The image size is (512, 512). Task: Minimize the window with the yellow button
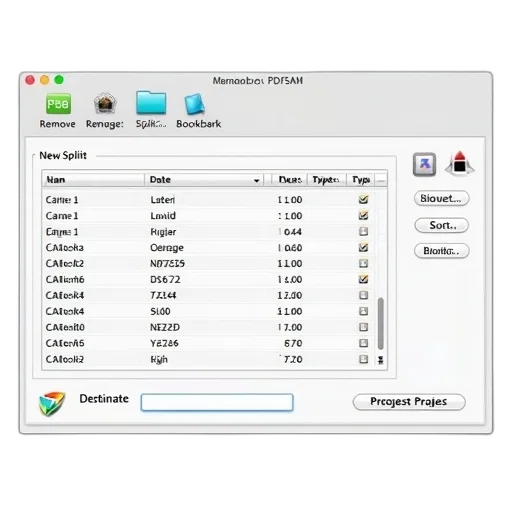[x=44, y=80]
